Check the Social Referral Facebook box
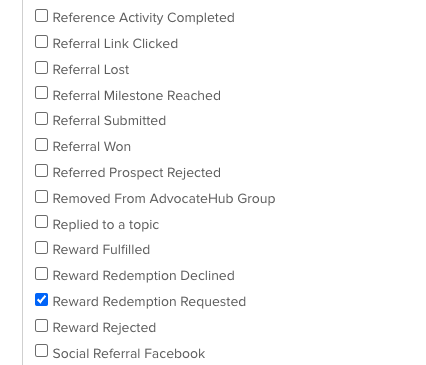This screenshot has height=365, width=426. 41,351
